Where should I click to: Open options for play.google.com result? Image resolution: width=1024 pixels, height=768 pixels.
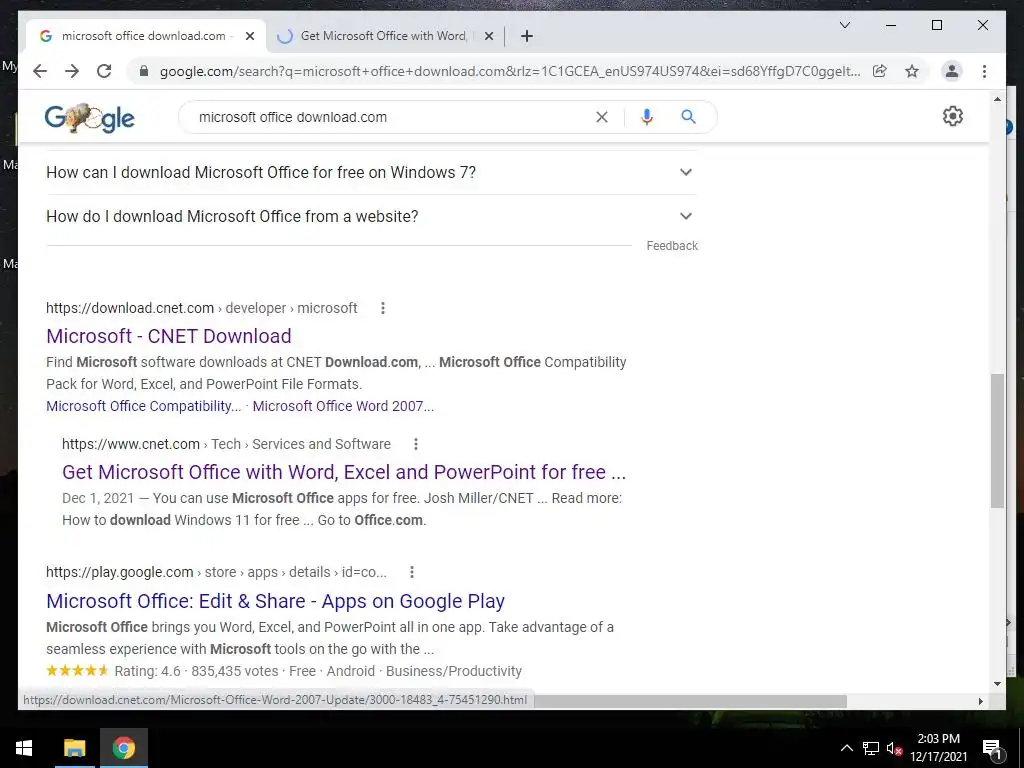(411, 572)
